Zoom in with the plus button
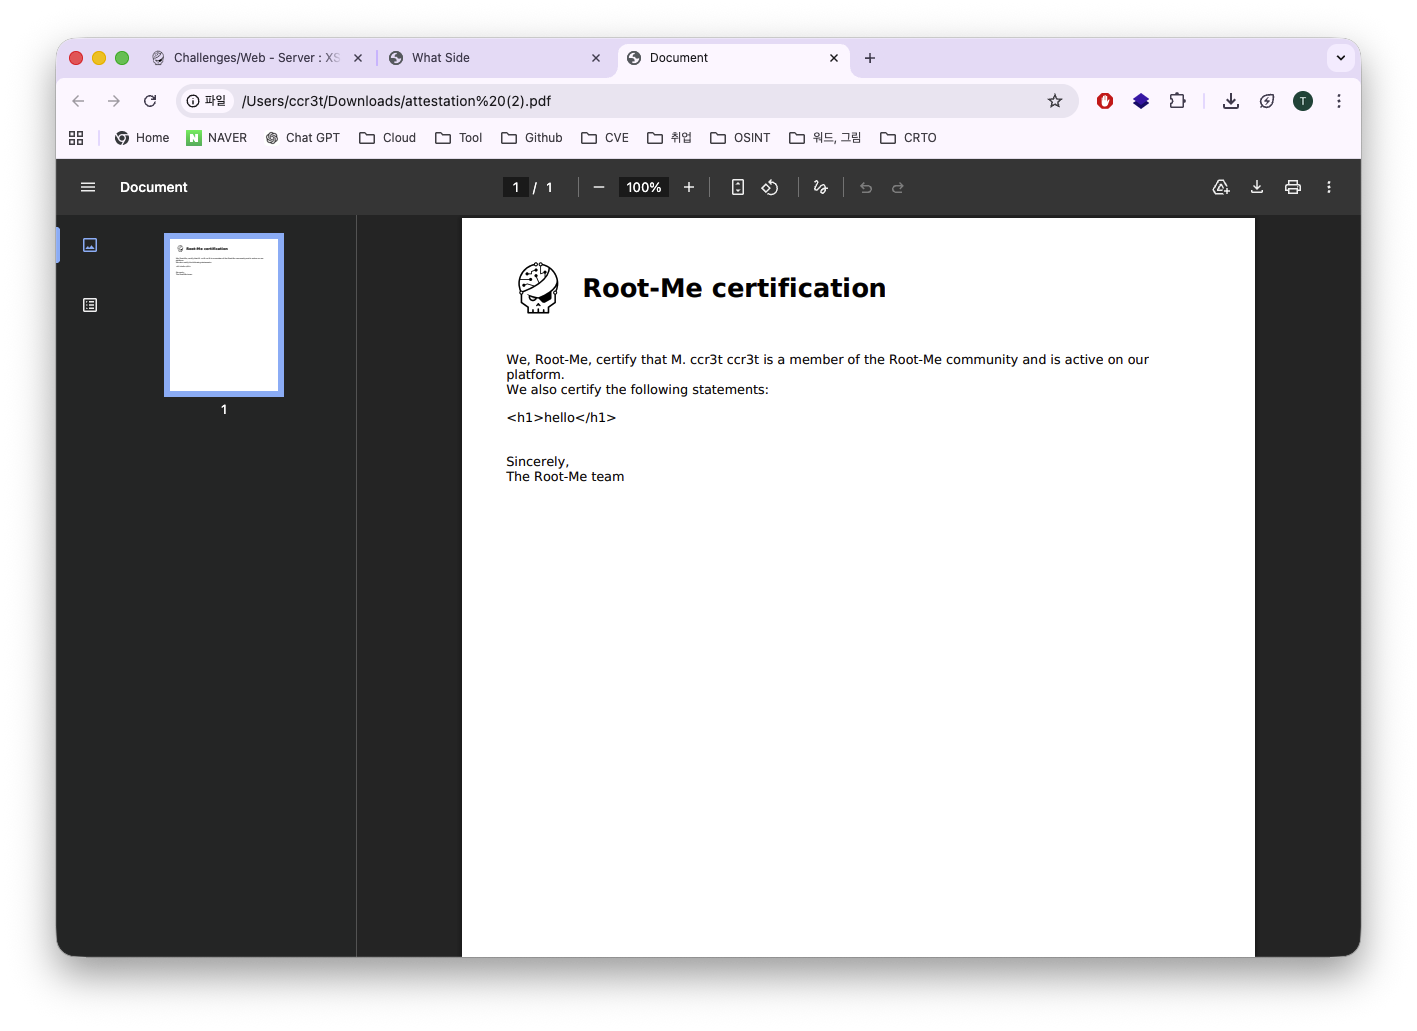Viewport: 1417px width, 1031px height. click(x=689, y=187)
